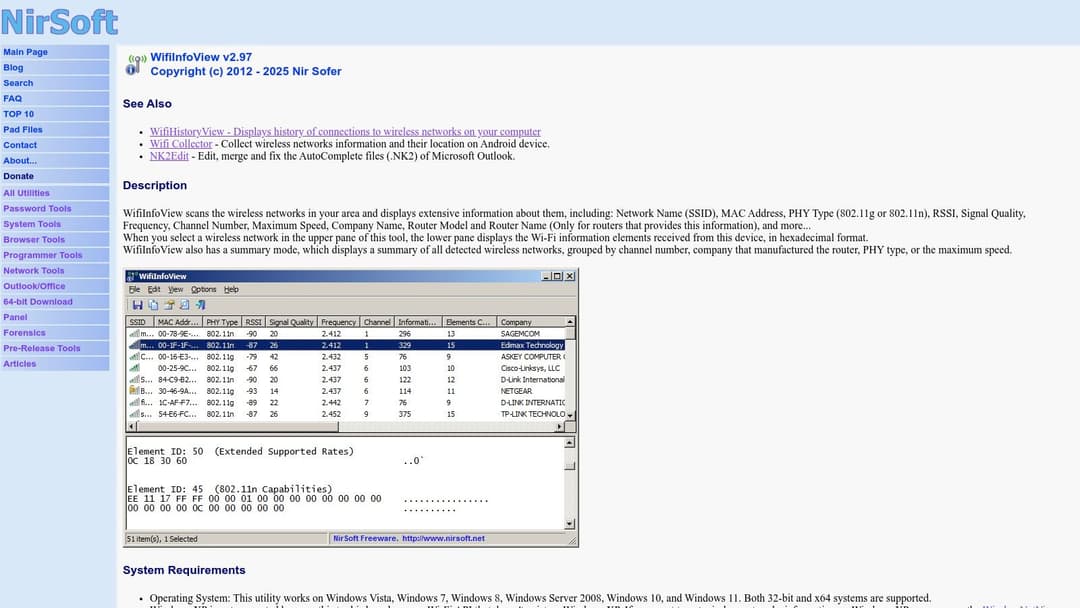Screen dimensions: 1080x608
Task: Open the NK2Edit link
Action: 169,156
